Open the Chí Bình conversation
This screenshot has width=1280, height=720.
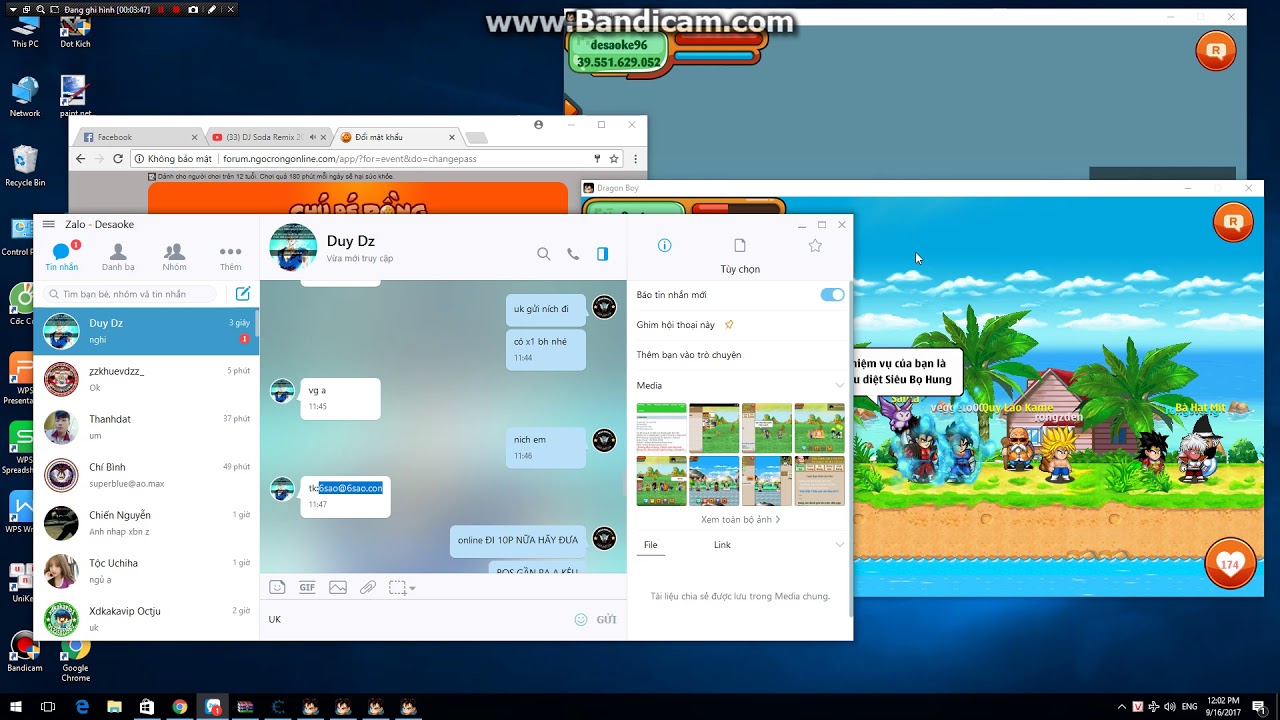click(146, 476)
